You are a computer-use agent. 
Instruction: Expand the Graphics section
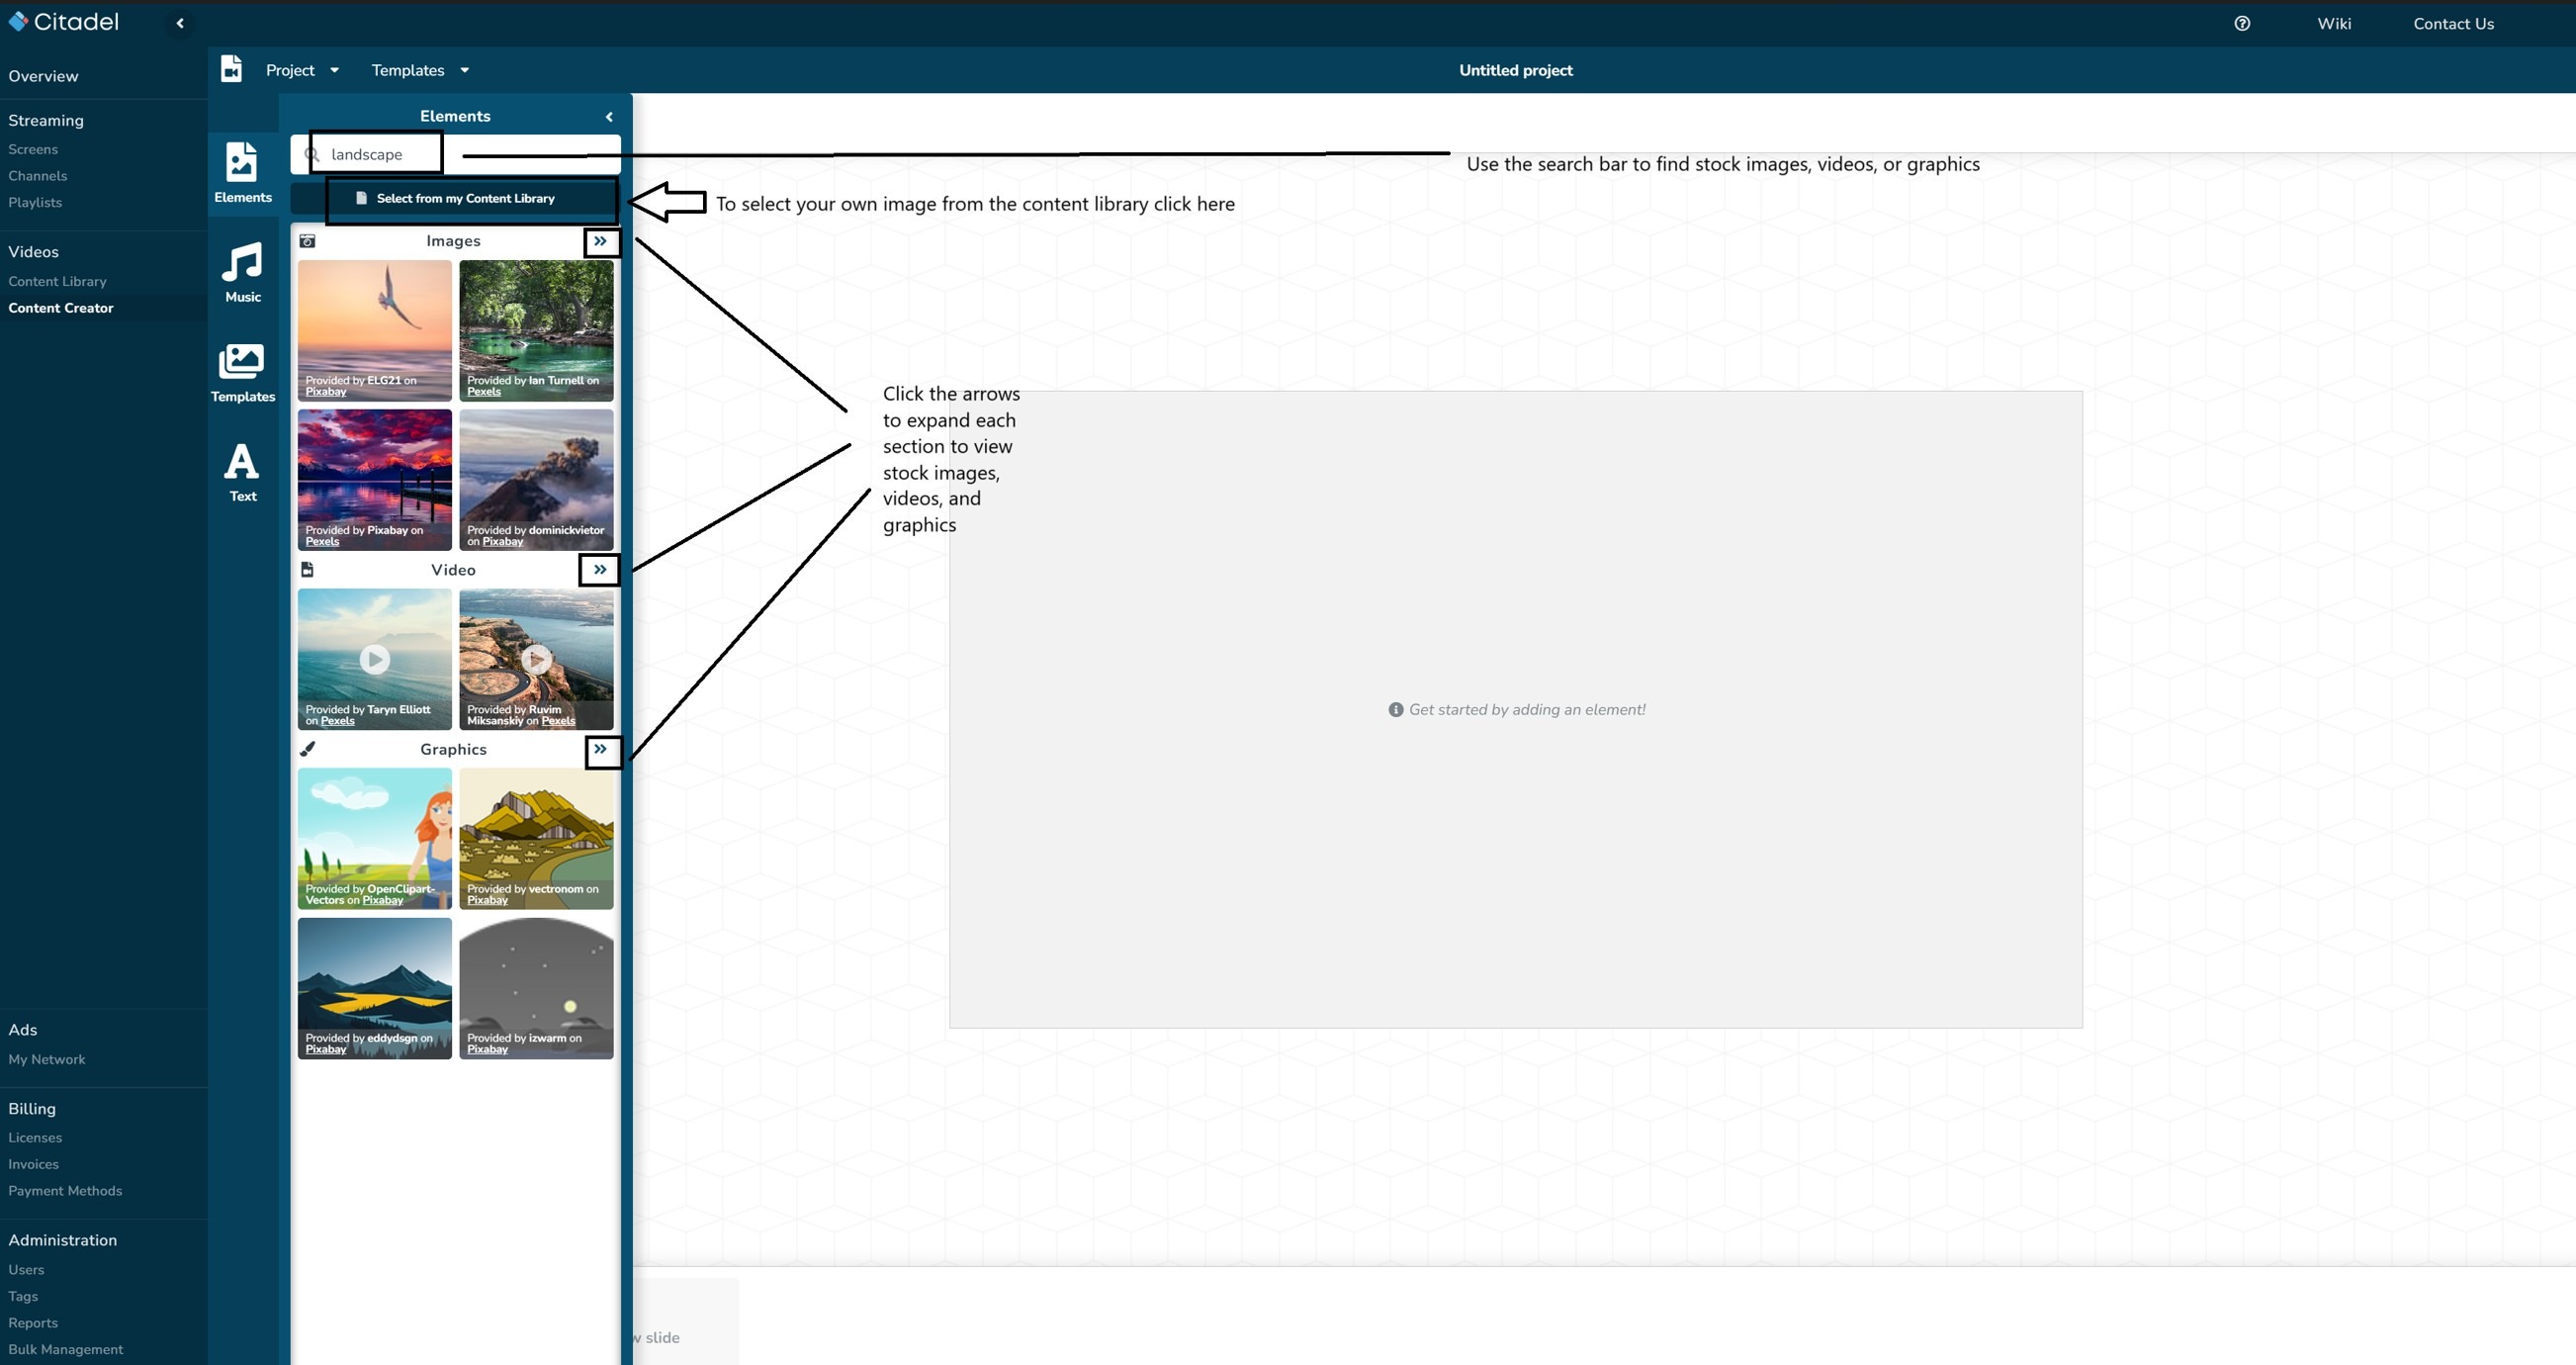point(600,748)
